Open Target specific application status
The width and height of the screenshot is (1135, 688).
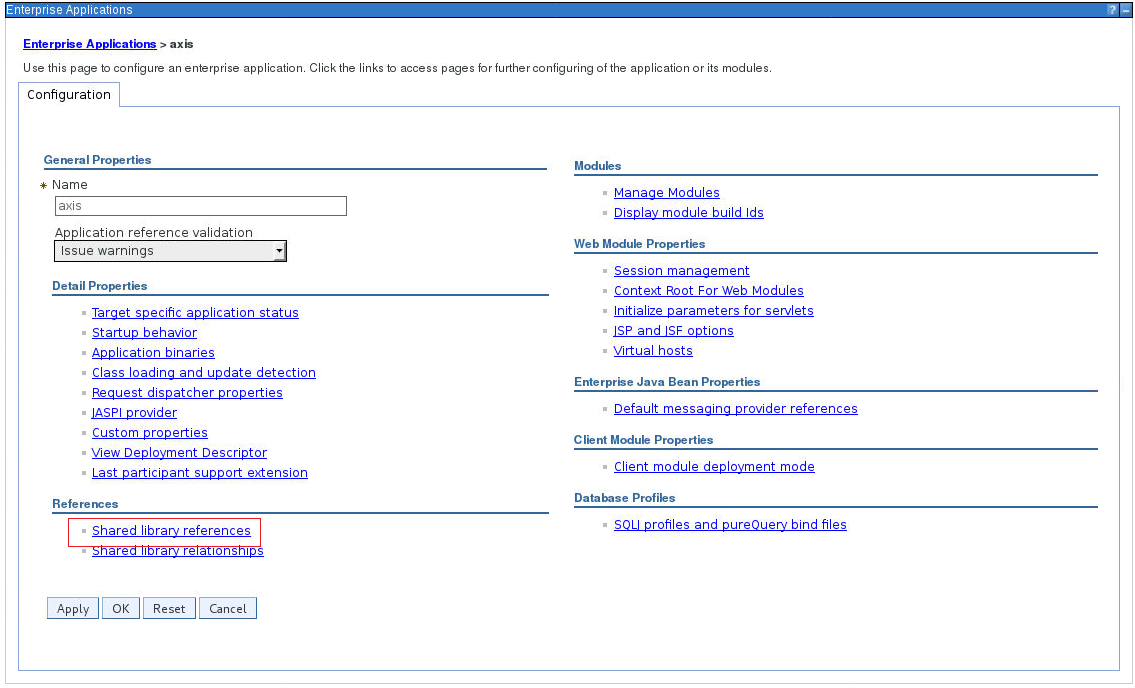[x=195, y=313]
